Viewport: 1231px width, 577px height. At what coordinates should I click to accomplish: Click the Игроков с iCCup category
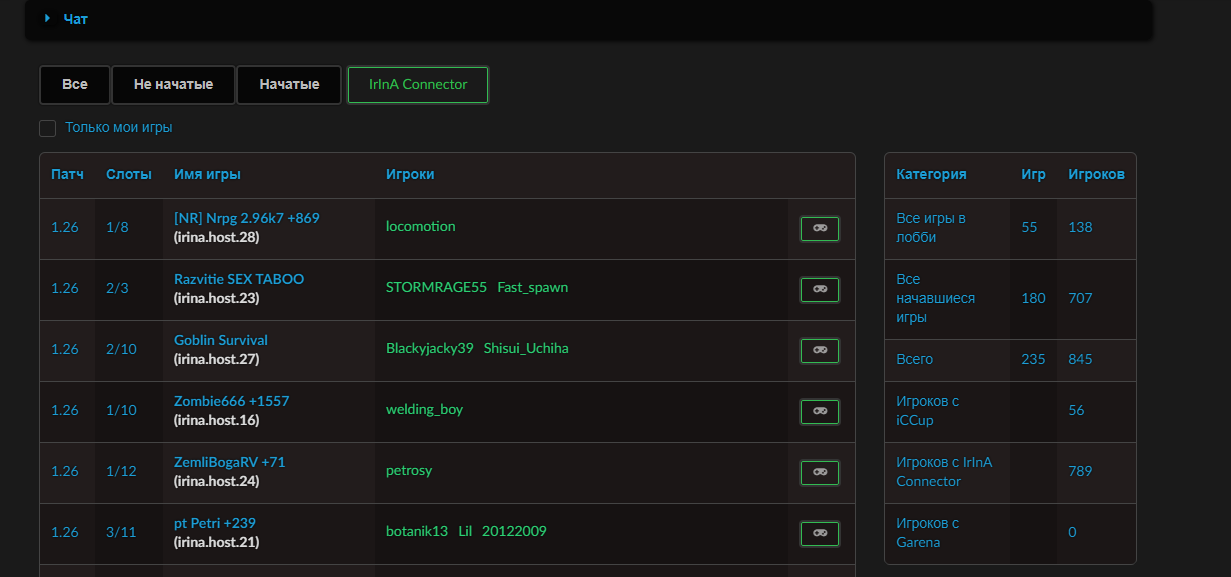coord(928,410)
